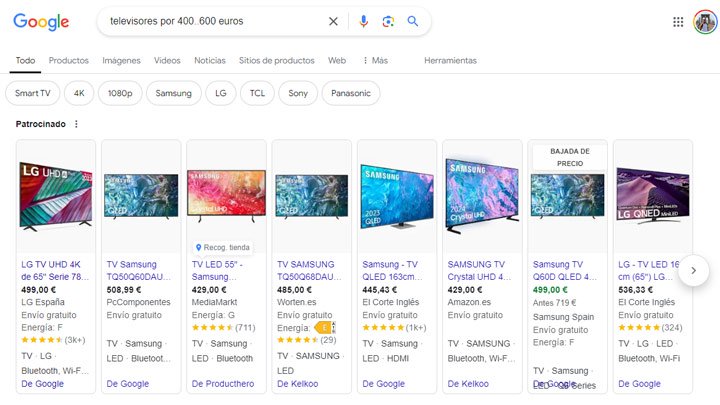Click the Patrocinado label
Screen dimensions: 720x405
click(40, 124)
